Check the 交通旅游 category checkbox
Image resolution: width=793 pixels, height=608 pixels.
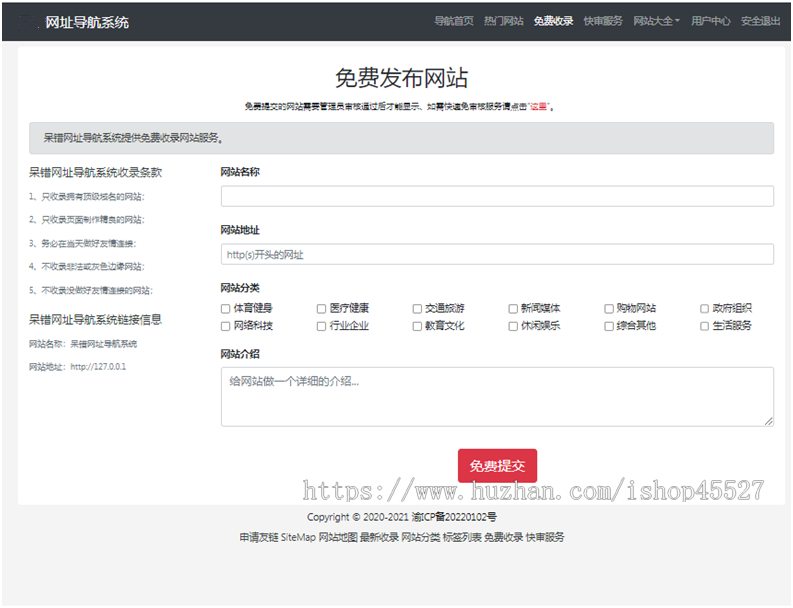[417, 309]
